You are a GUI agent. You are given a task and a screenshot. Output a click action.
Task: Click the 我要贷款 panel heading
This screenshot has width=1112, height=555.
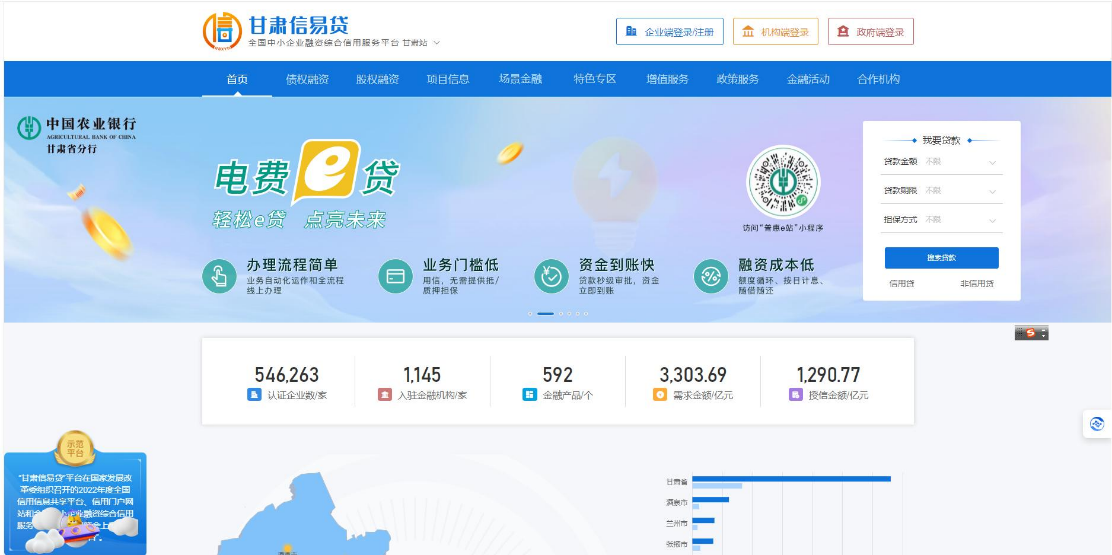(x=941, y=140)
